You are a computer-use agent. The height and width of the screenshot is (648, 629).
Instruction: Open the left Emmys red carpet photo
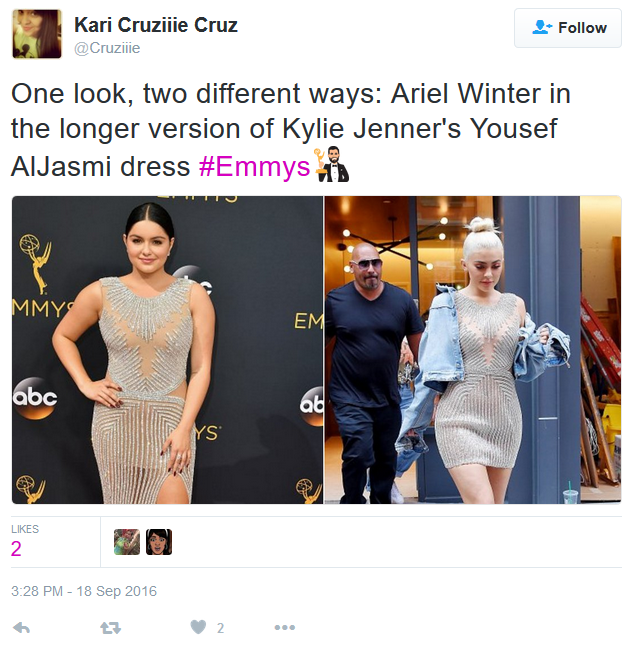[x=167, y=350]
